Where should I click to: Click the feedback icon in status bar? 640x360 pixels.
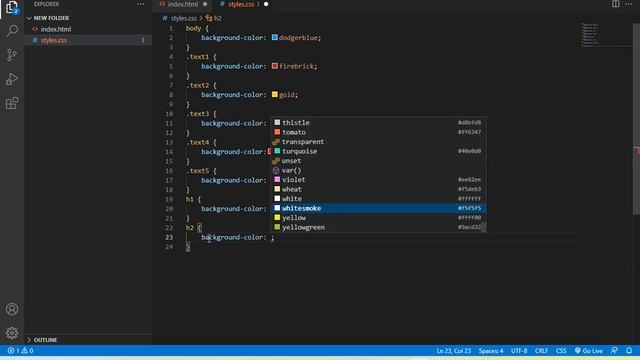pyautogui.click(x=614, y=351)
